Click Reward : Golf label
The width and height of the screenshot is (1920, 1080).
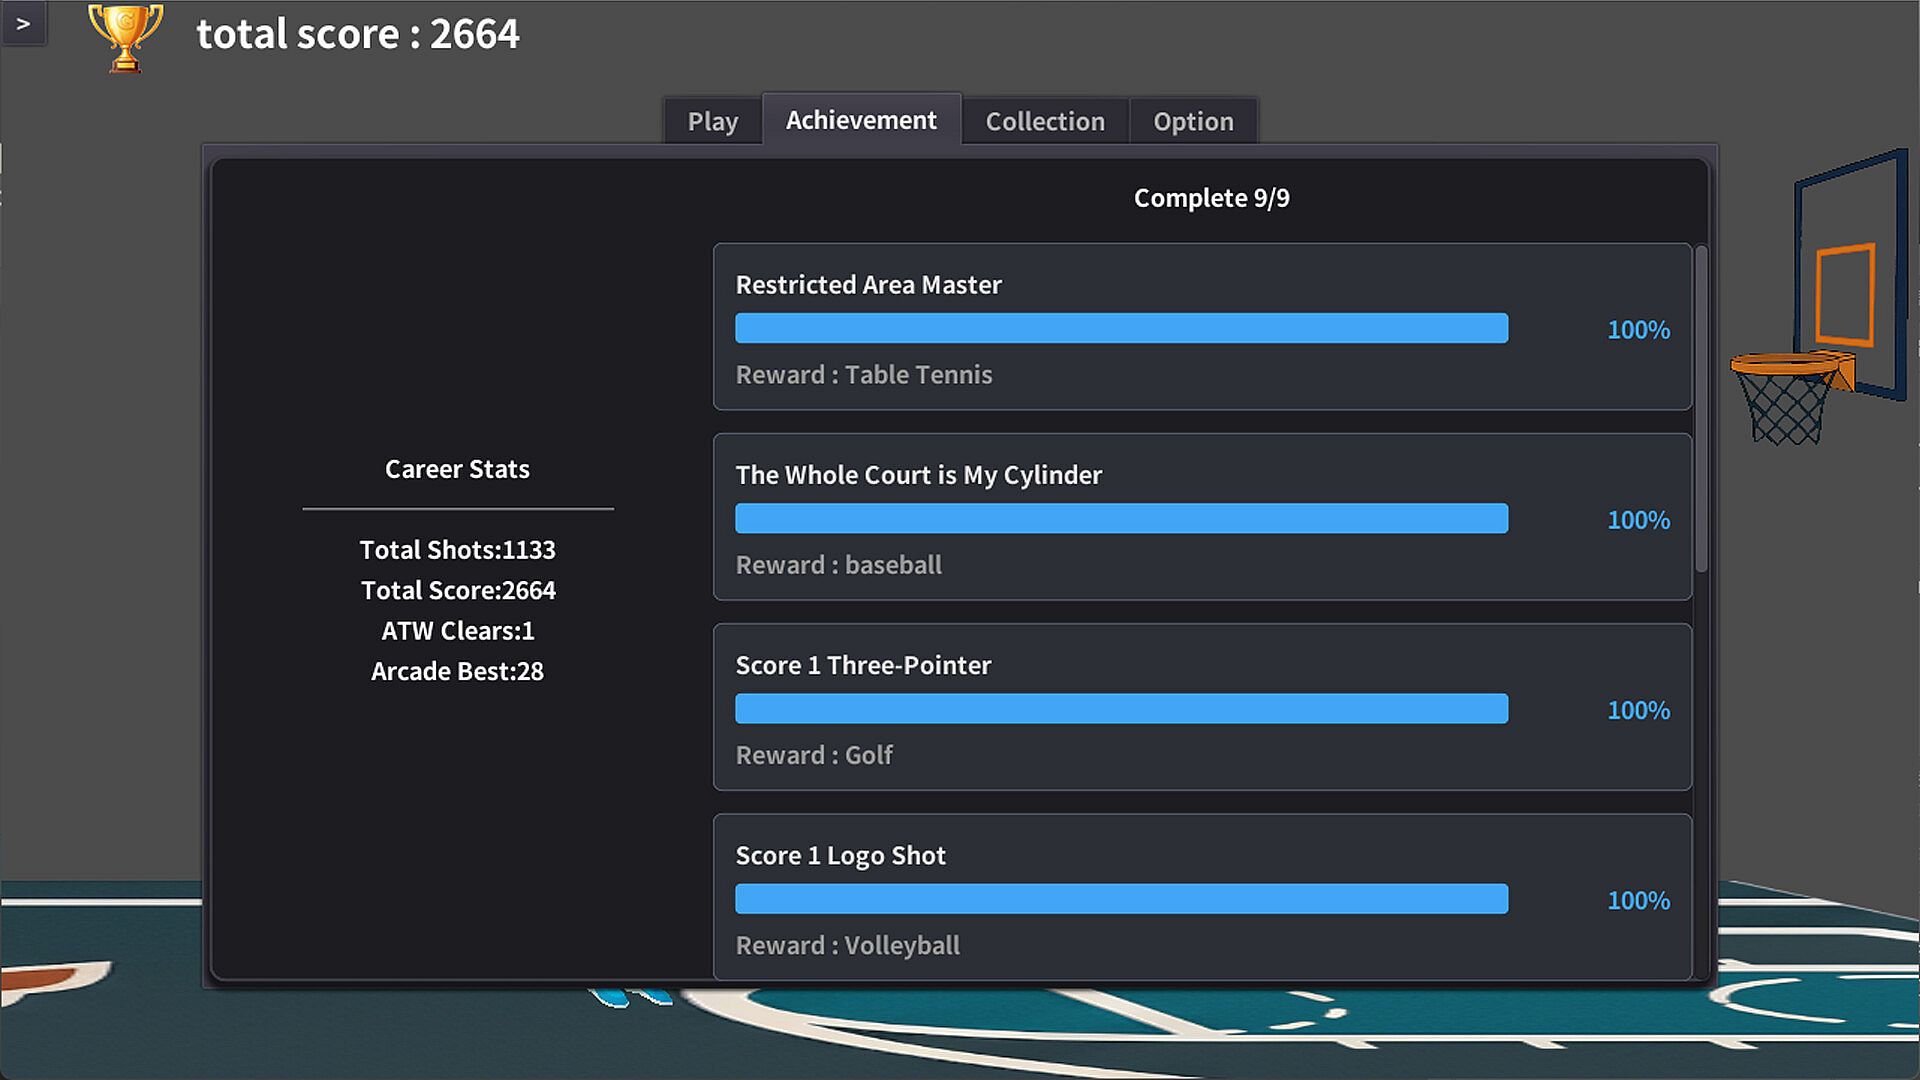point(814,754)
